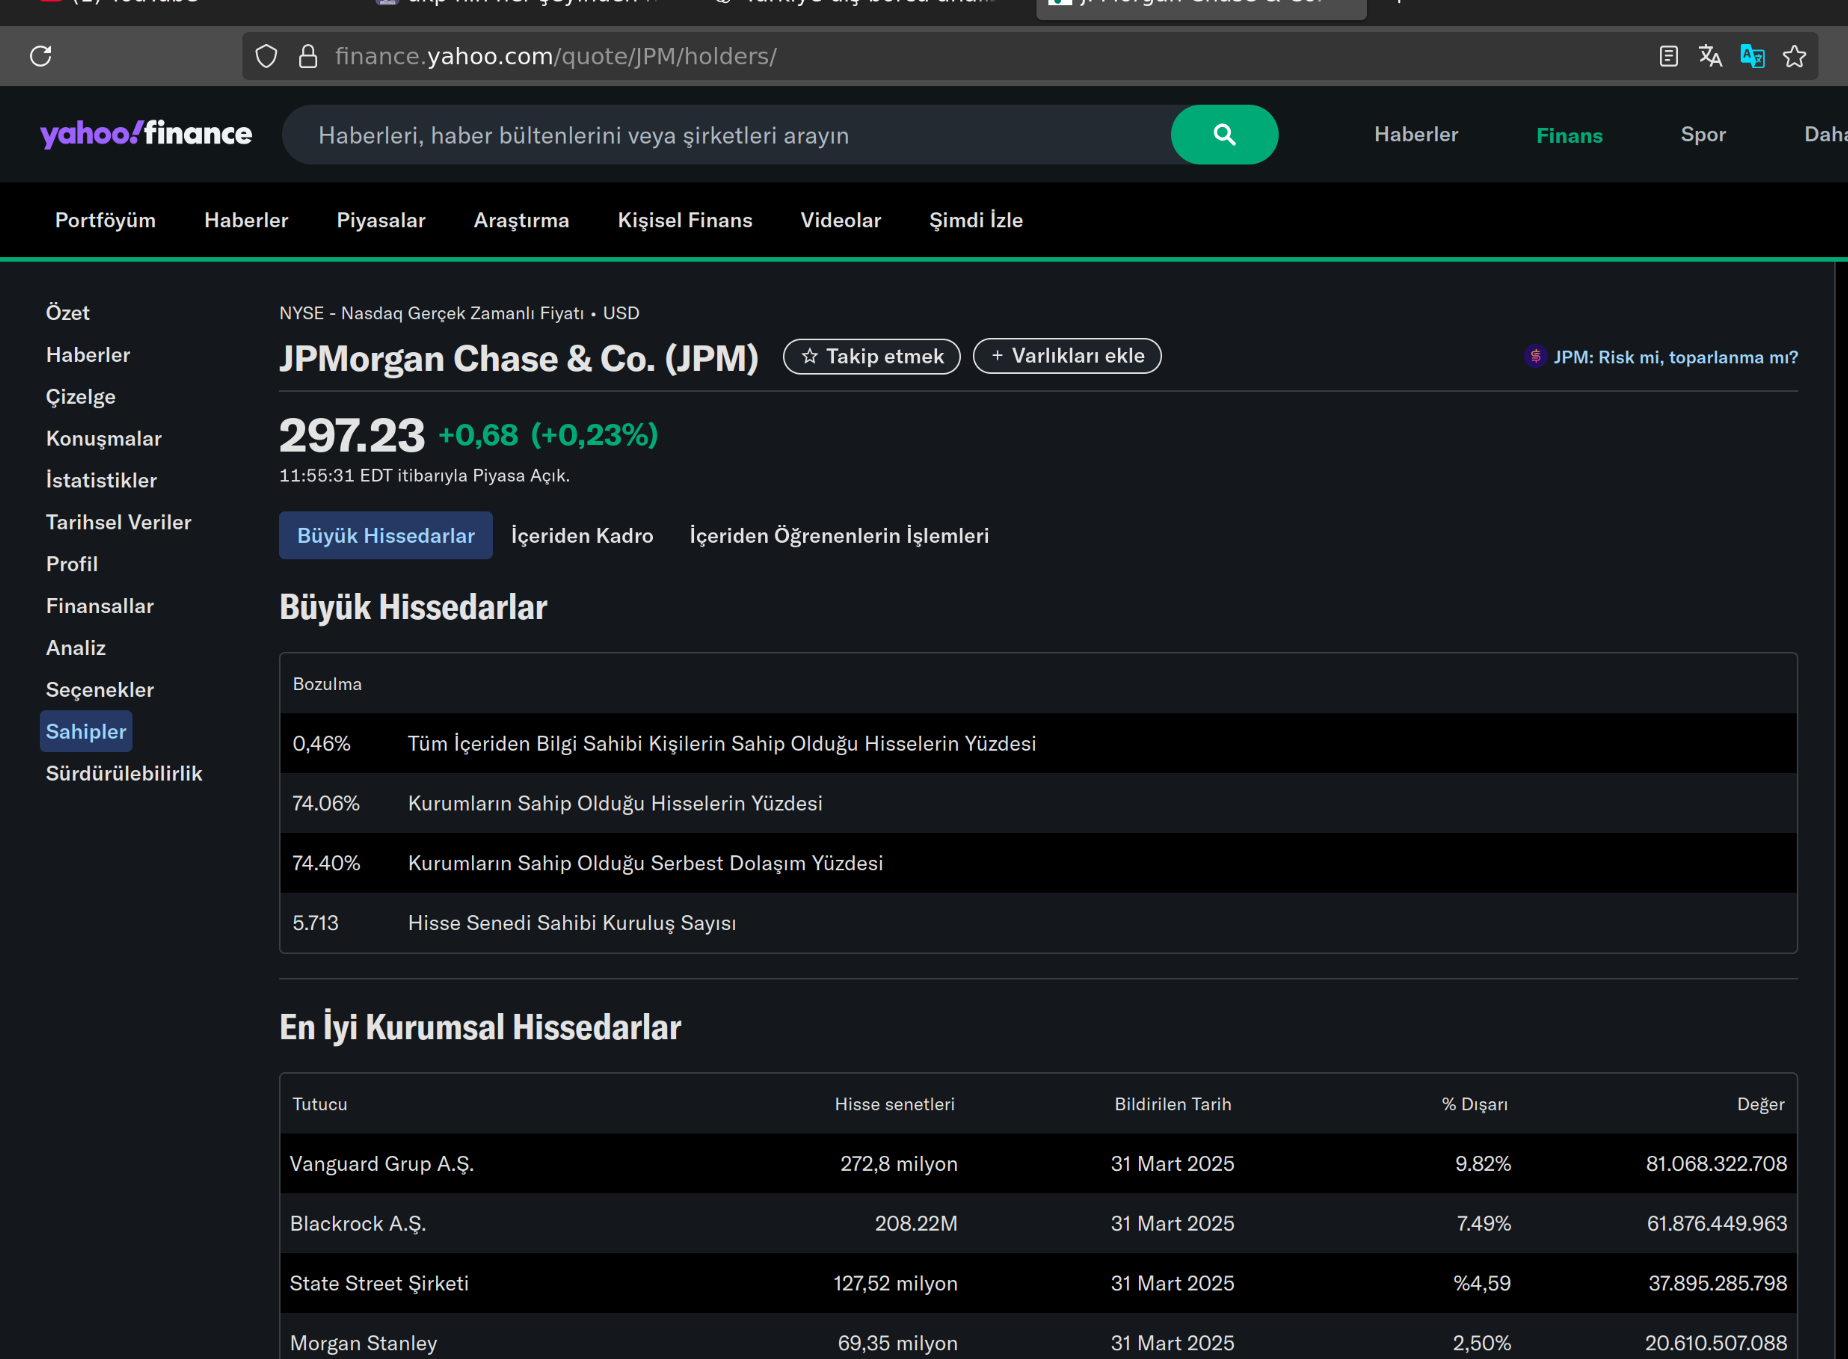The width and height of the screenshot is (1848, 1359).
Task: Click the 74.06% institutions value
Action: 326,803
